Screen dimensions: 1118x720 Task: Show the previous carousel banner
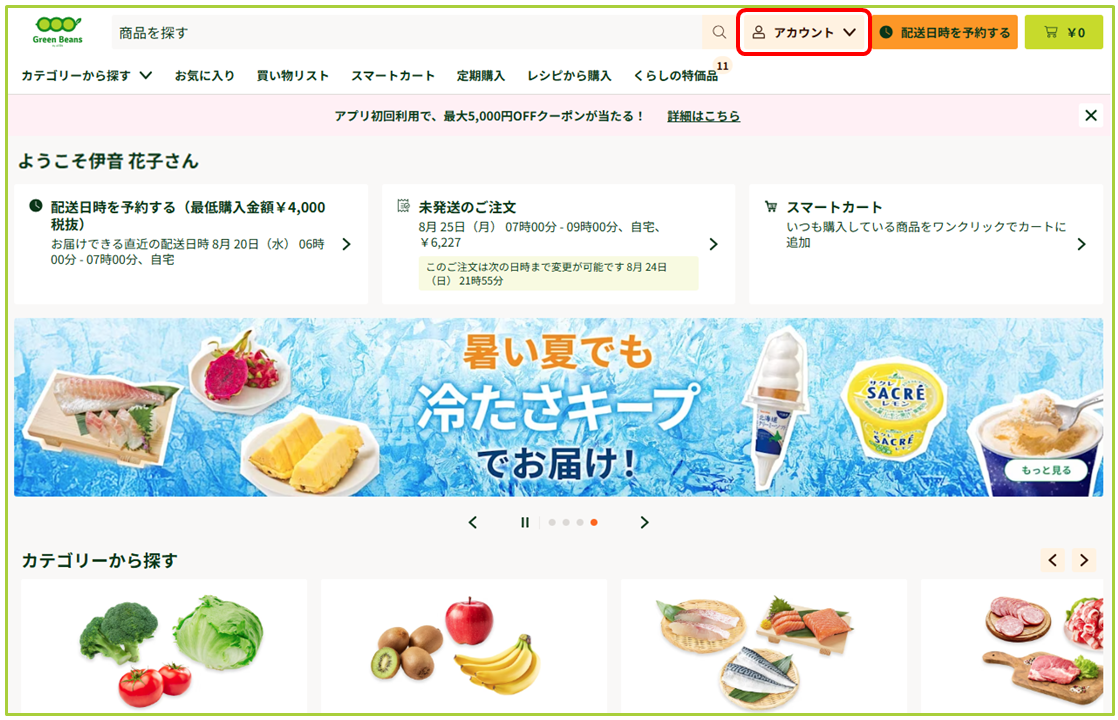click(473, 523)
